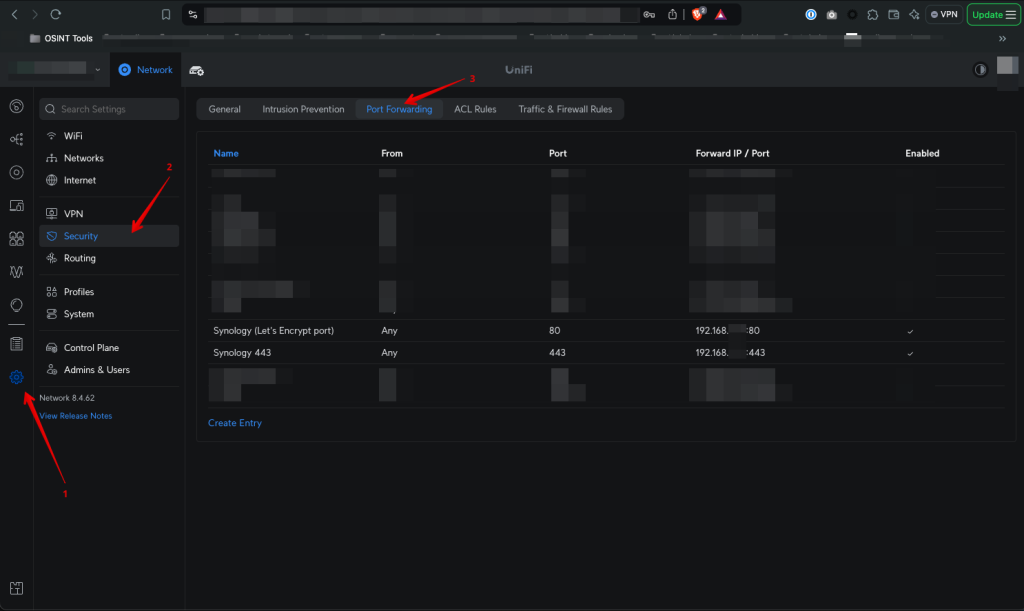Open the 1Password extension icon
This screenshot has width=1024, height=611.
tap(810, 14)
